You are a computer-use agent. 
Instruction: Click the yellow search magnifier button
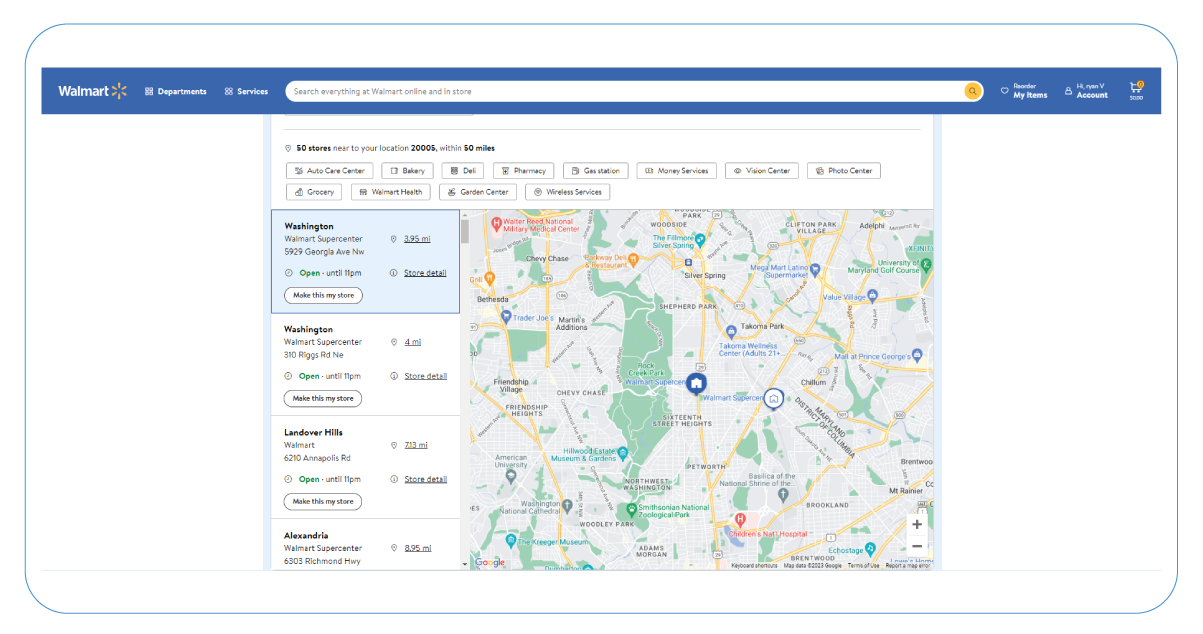click(x=973, y=91)
